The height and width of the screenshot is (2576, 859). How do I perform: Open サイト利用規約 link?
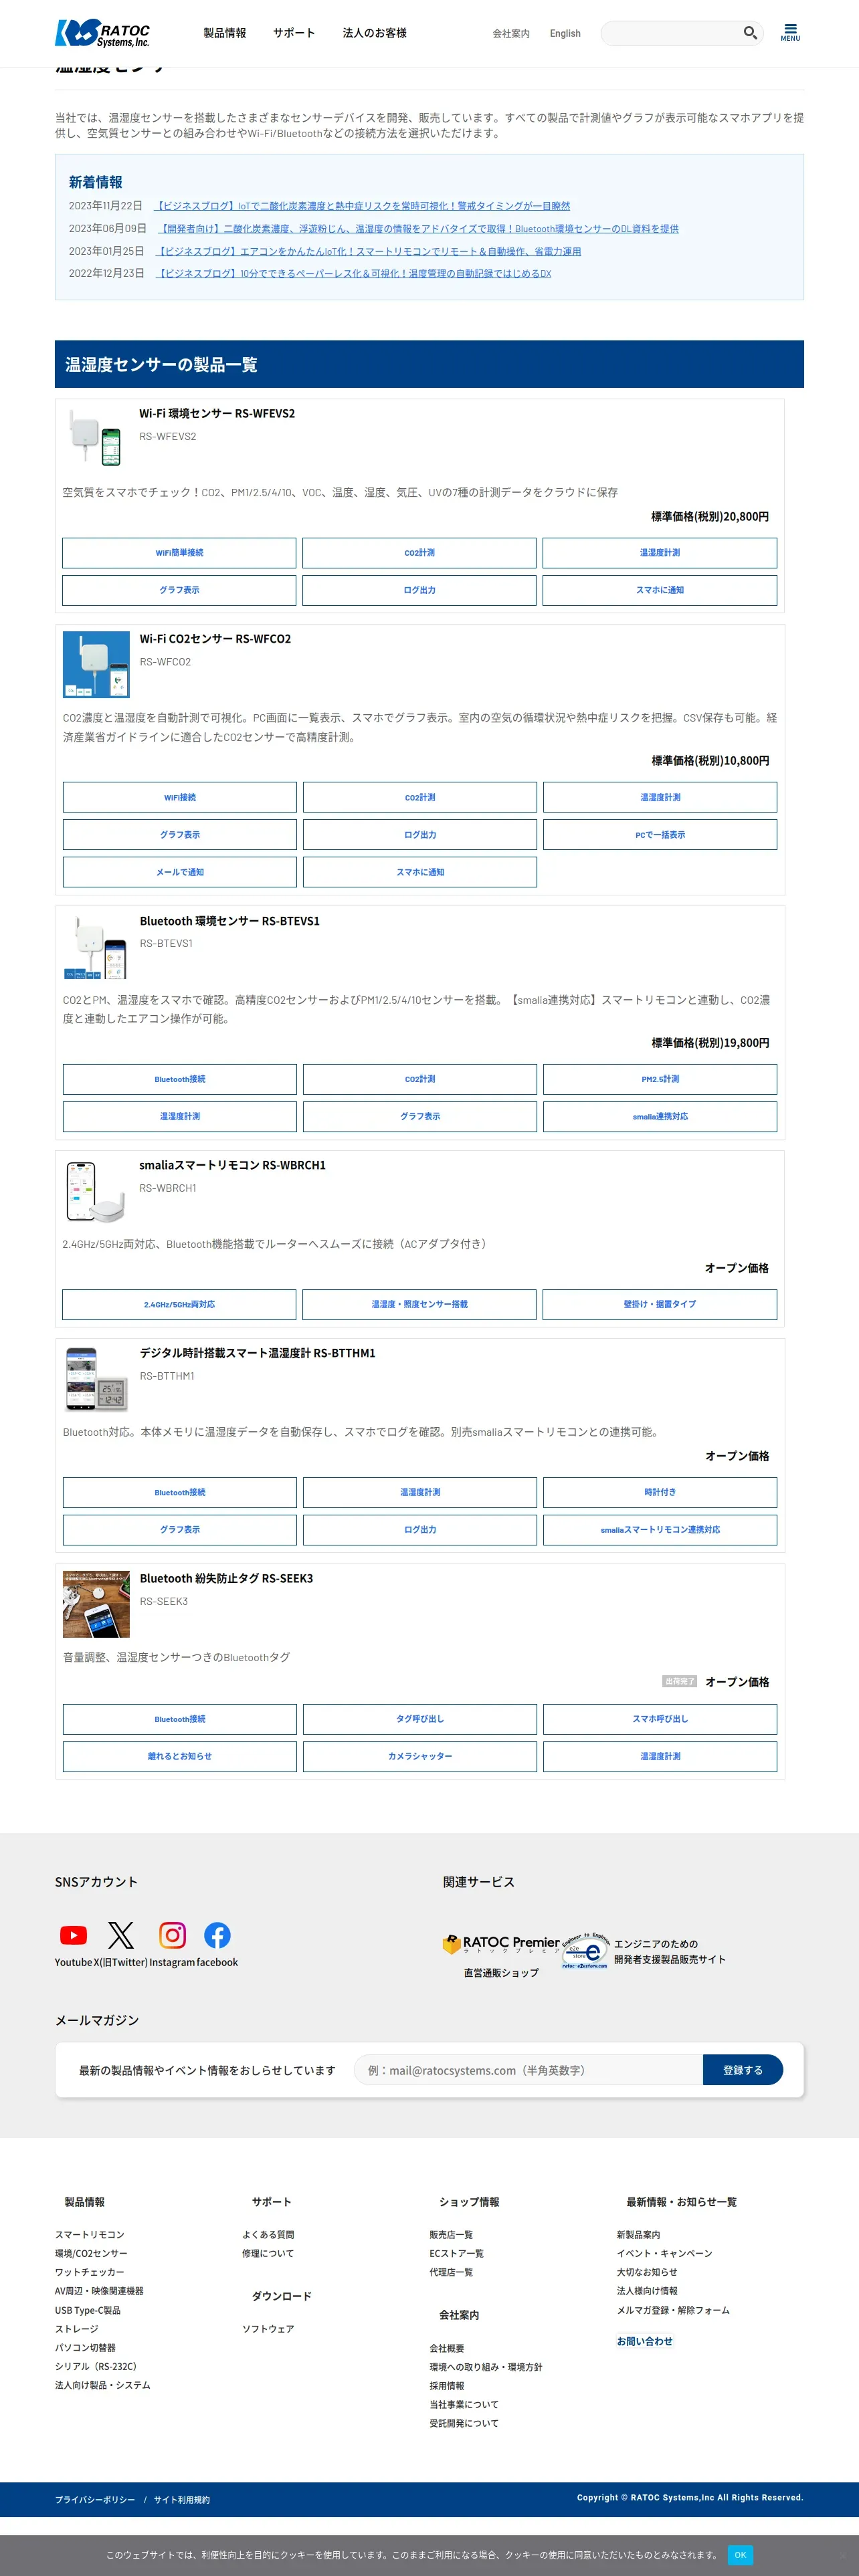click(x=182, y=2500)
